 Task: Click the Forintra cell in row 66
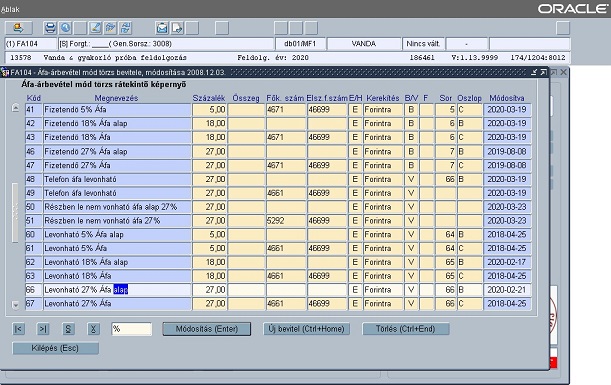point(383,290)
